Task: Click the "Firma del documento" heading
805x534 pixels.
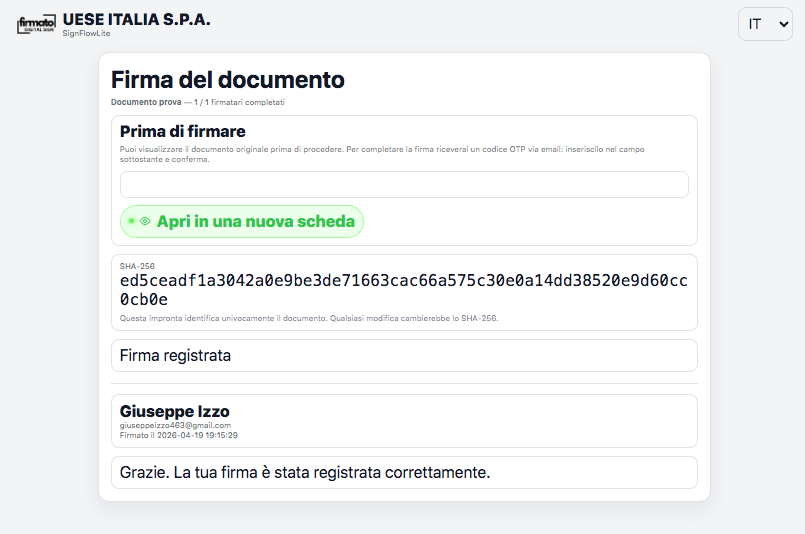Action: tap(228, 80)
